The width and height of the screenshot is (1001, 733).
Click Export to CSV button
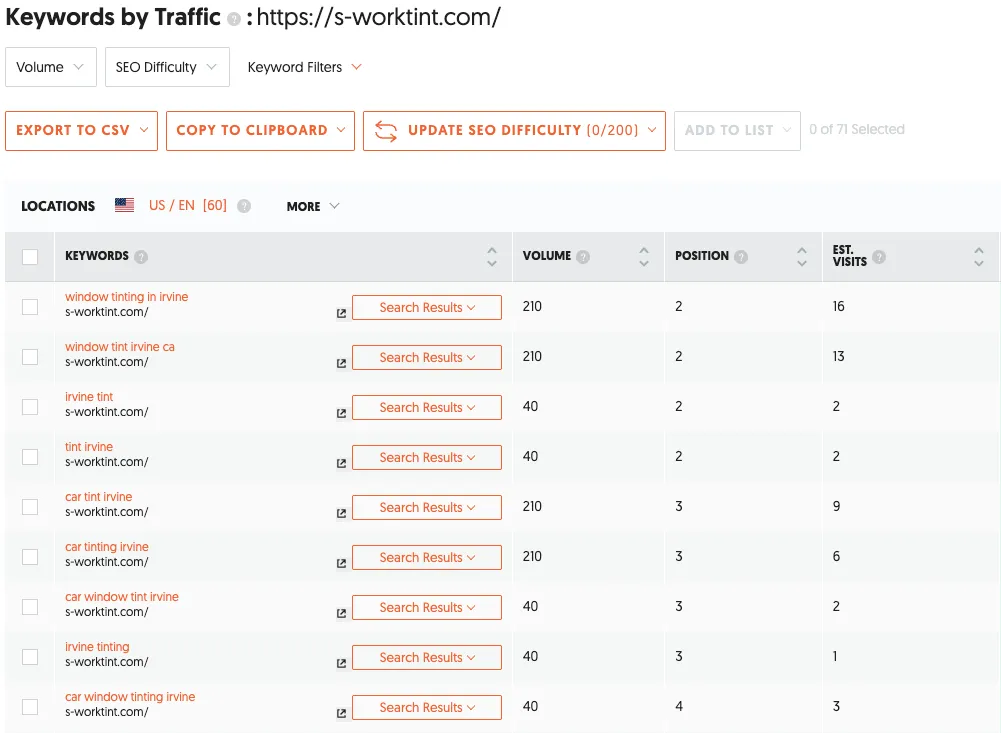coord(81,130)
